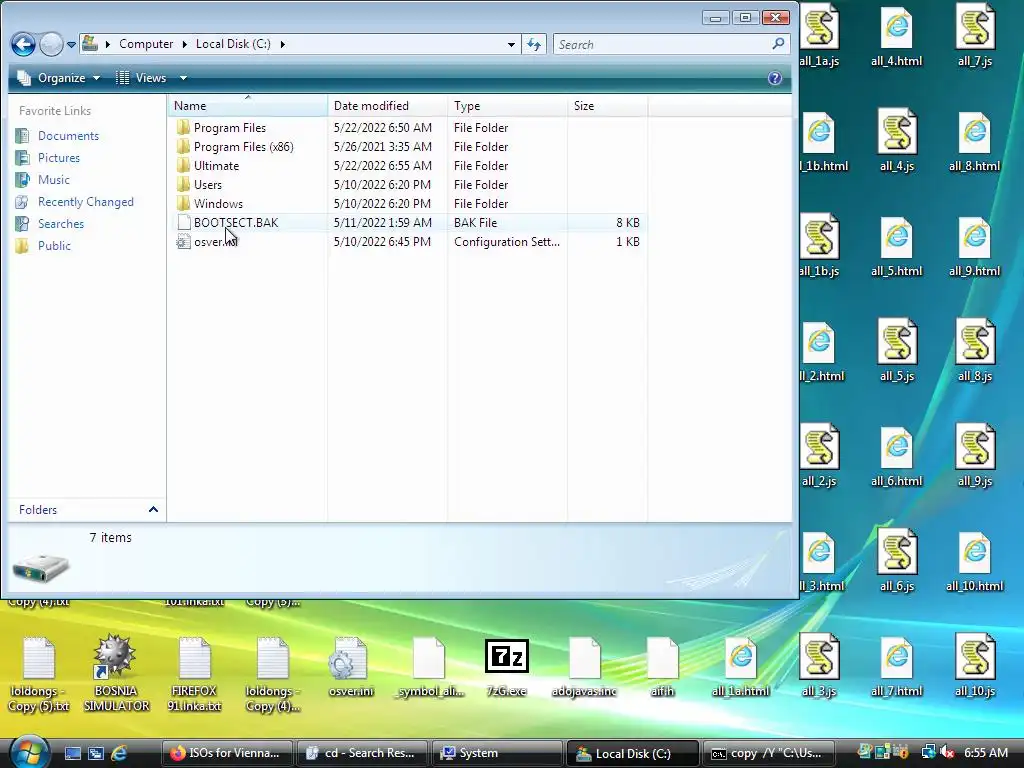Open Music favorite link
This screenshot has width=1024, height=768.
point(53,180)
